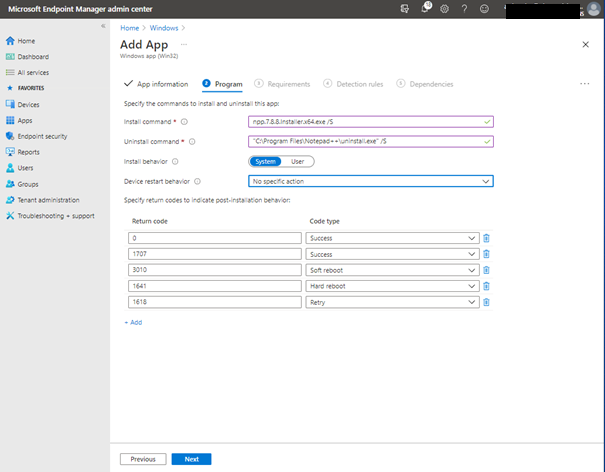Open Reports in sidebar
The height and width of the screenshot is (472, 605).
pyautogui.click(x=22, y=152)
